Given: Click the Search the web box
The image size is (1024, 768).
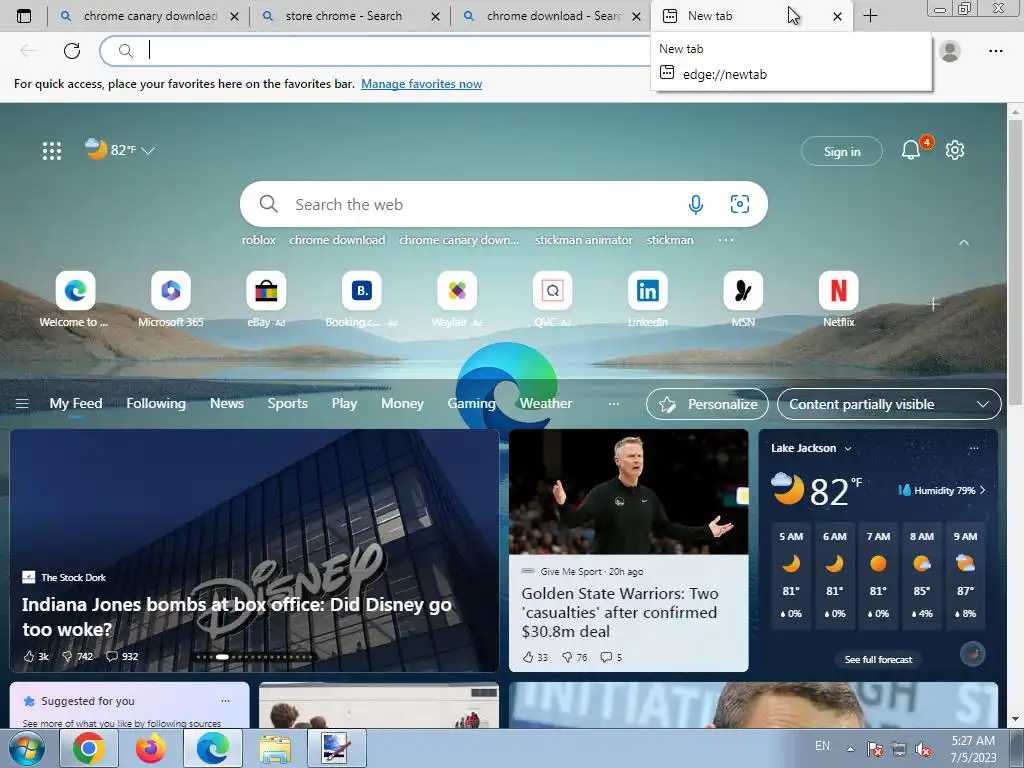Looking at the screenshot, I should pos(503,204).
